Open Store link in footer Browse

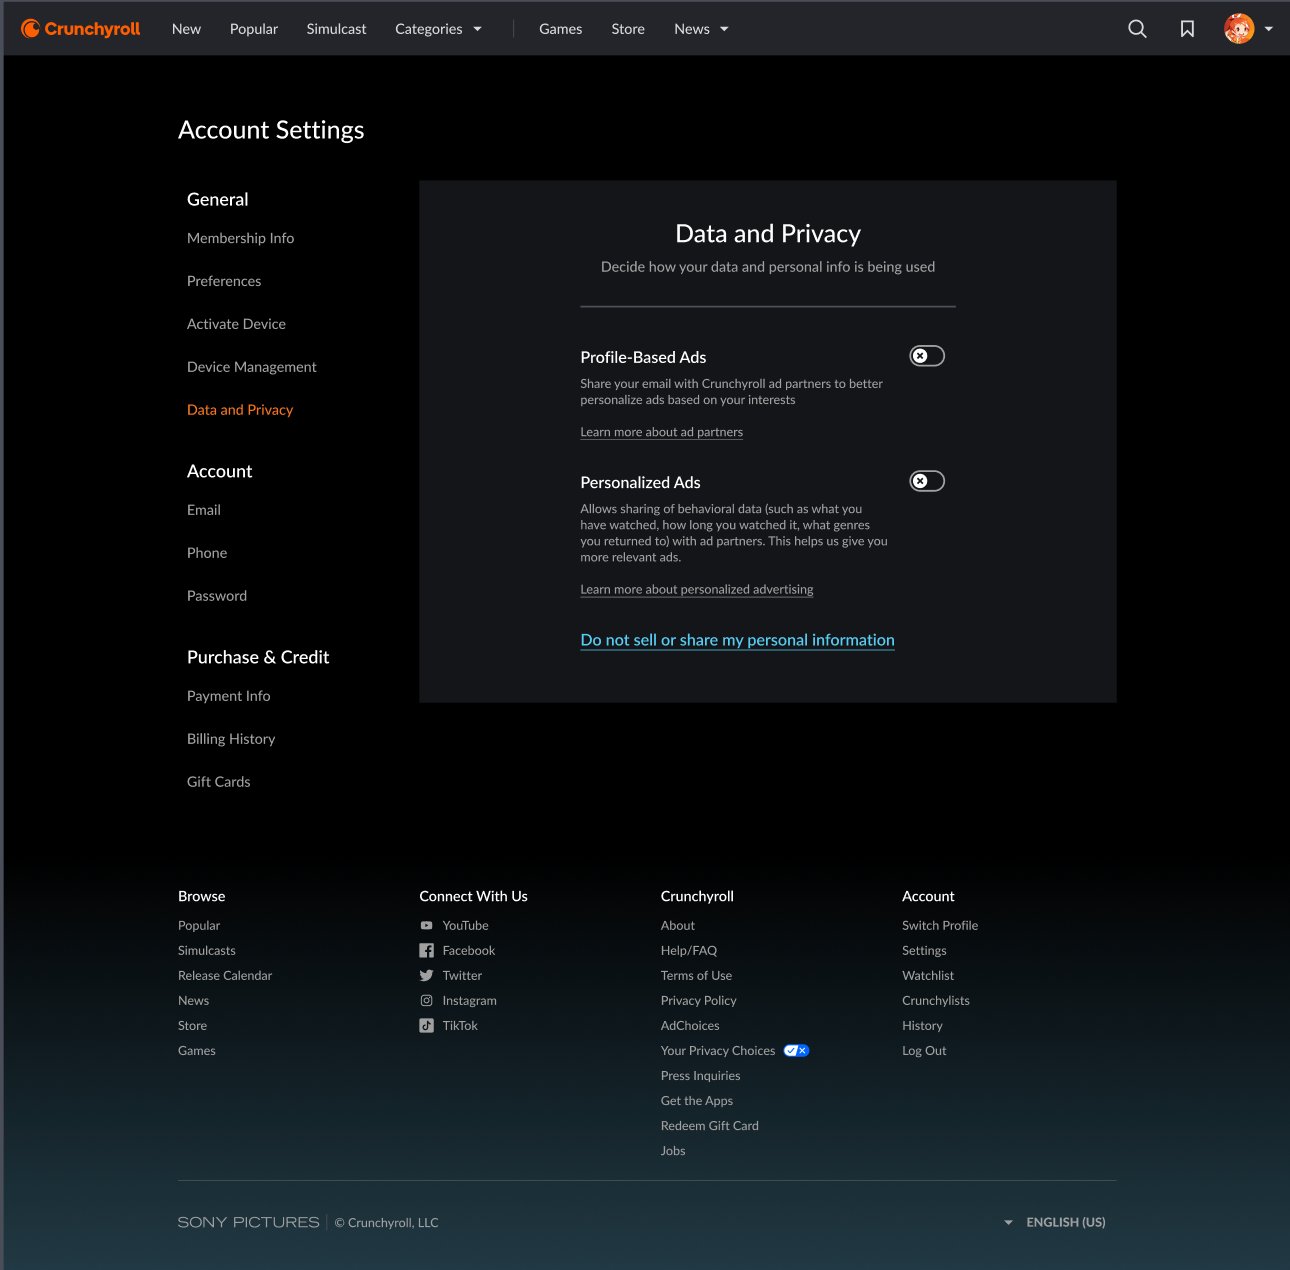[193, 1026]
